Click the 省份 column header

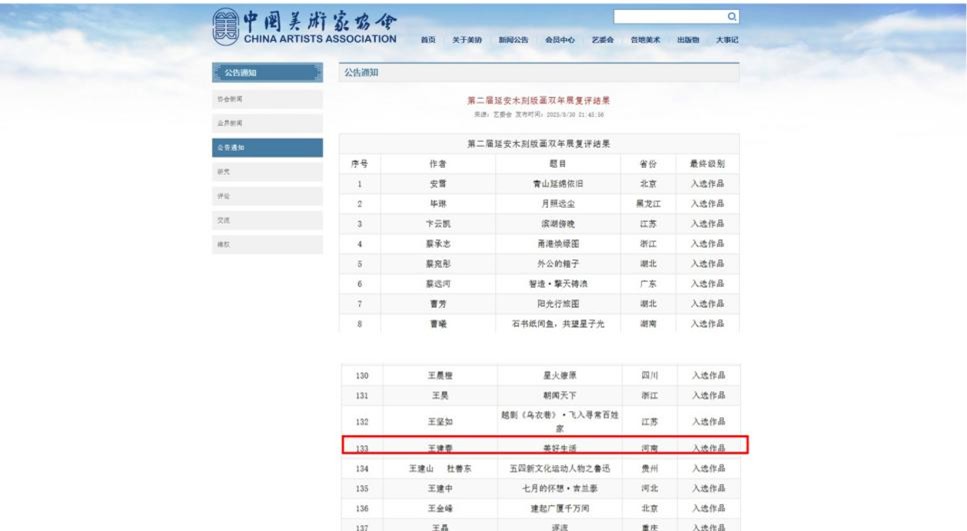(648, 163)
